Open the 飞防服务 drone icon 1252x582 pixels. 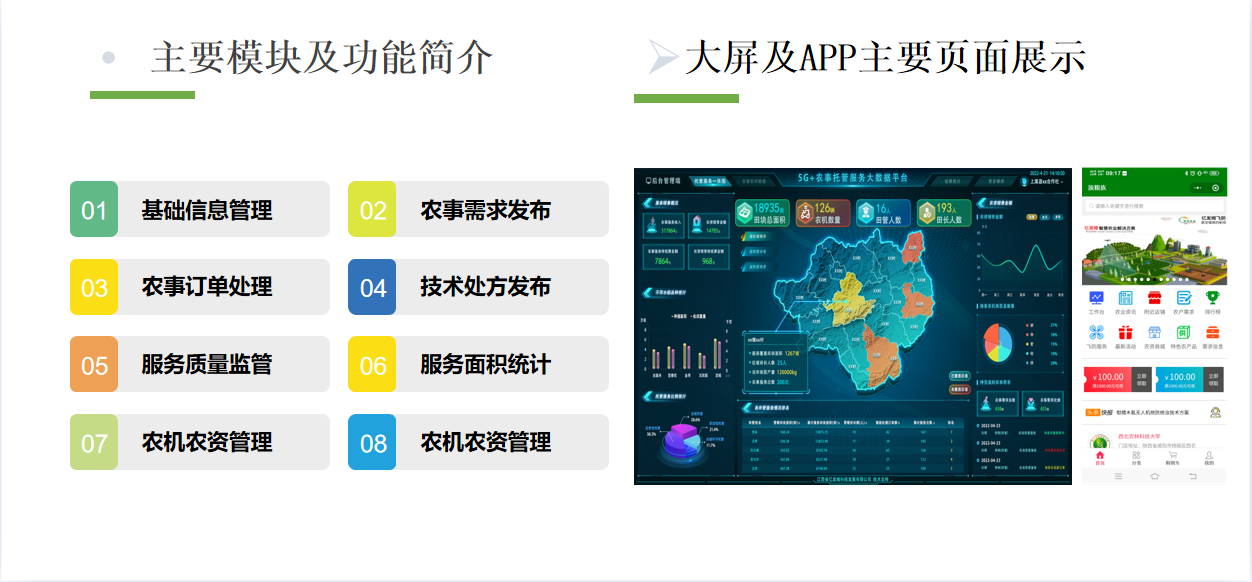(1097, 334)
